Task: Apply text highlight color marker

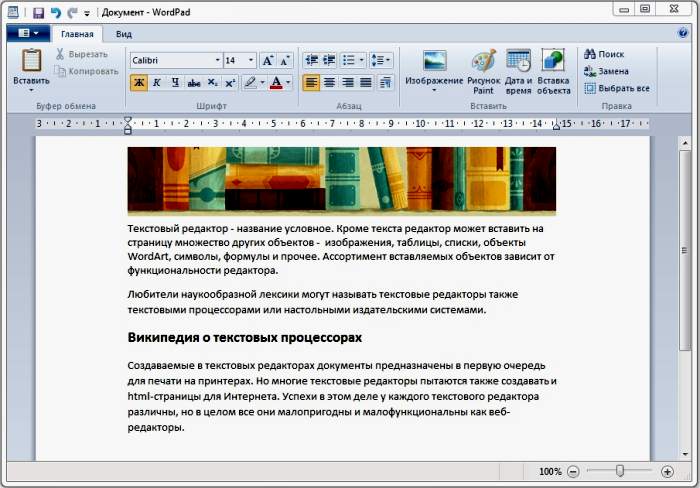Action: 250,83
